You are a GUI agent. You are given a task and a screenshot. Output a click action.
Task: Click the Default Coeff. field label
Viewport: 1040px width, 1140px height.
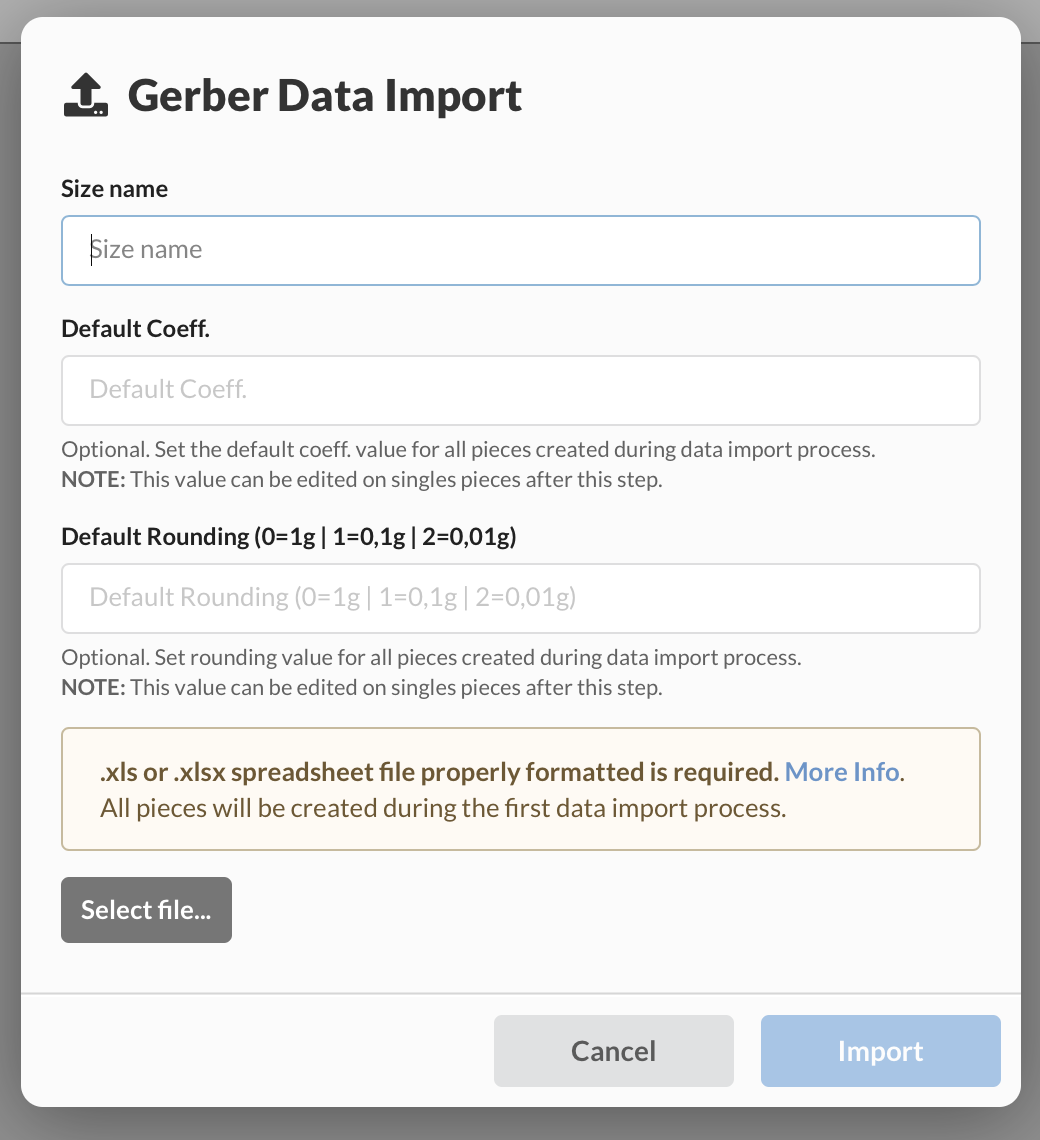(135, 329)
